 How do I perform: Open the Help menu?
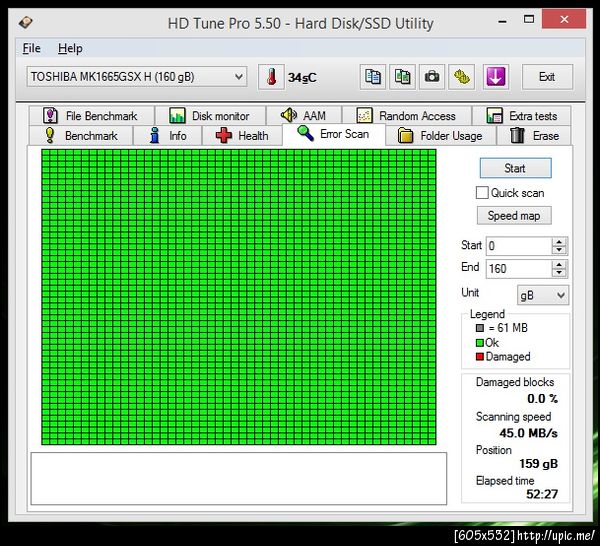coord(70,49)
